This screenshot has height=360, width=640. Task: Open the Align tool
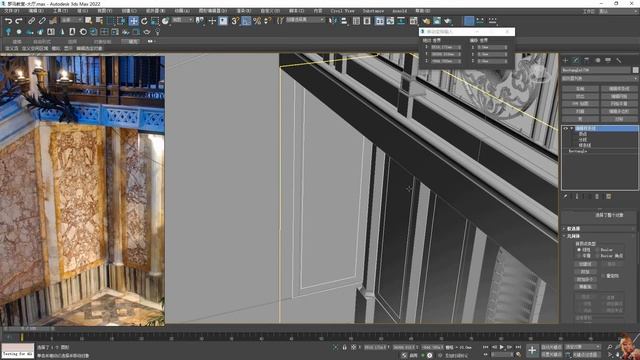click(344, 20)
